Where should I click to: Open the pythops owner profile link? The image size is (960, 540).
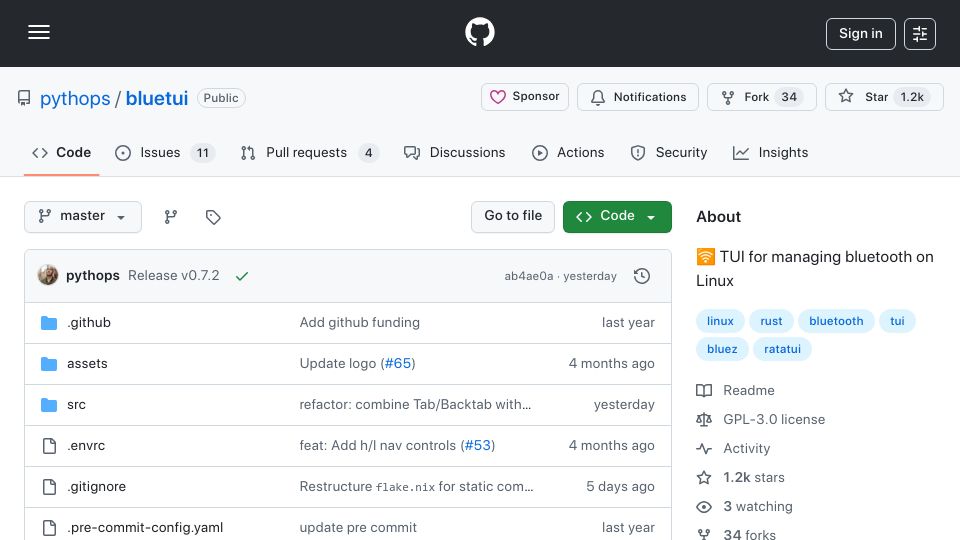click(x=75, y=99)
